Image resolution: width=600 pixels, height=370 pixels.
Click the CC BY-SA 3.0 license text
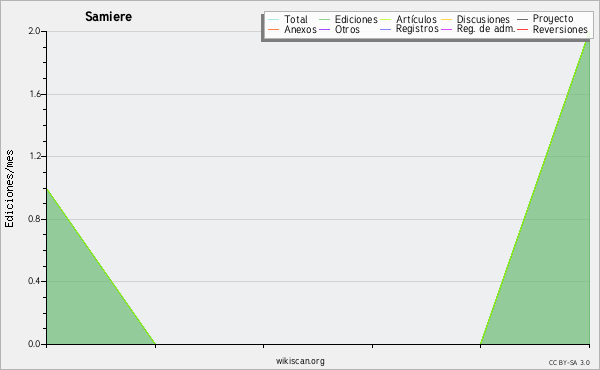tap(569, 363)
